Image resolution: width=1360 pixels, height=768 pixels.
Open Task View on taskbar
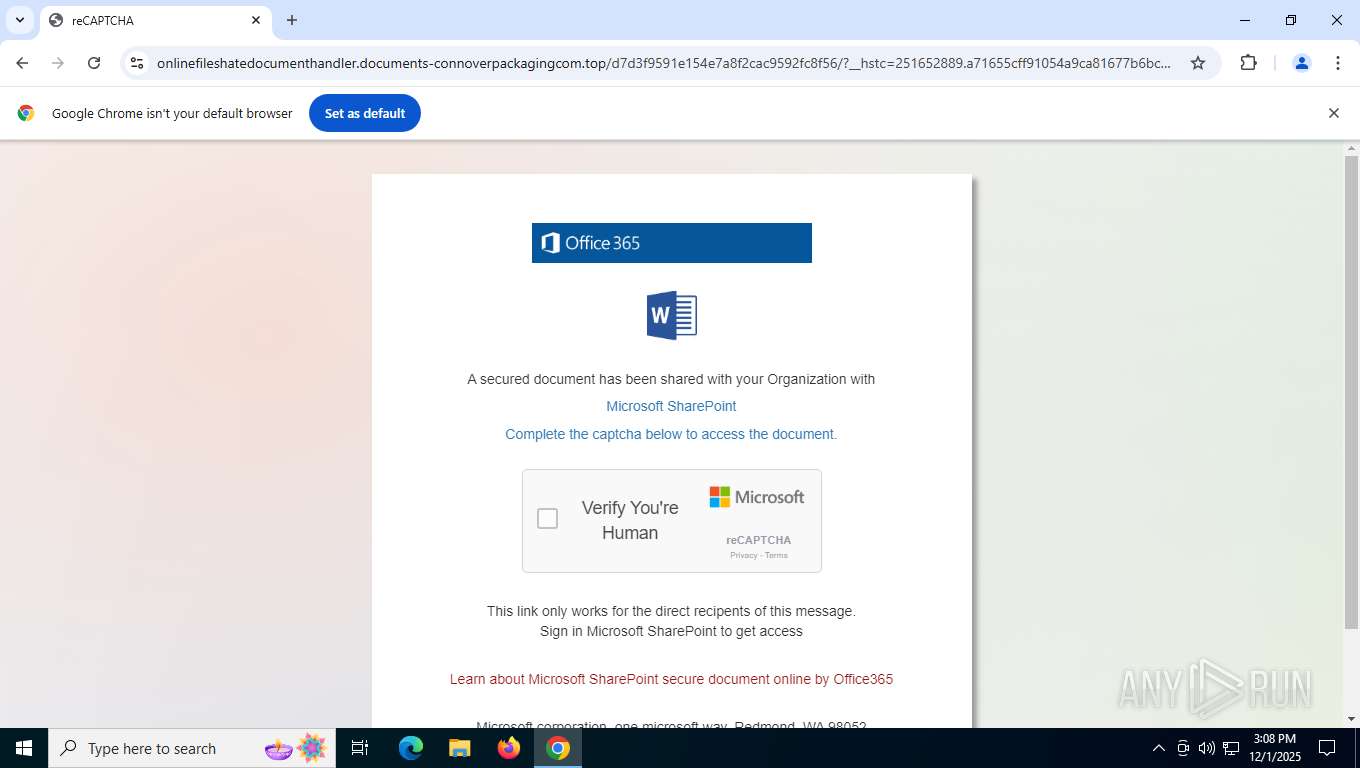click(x=360, y=748)
